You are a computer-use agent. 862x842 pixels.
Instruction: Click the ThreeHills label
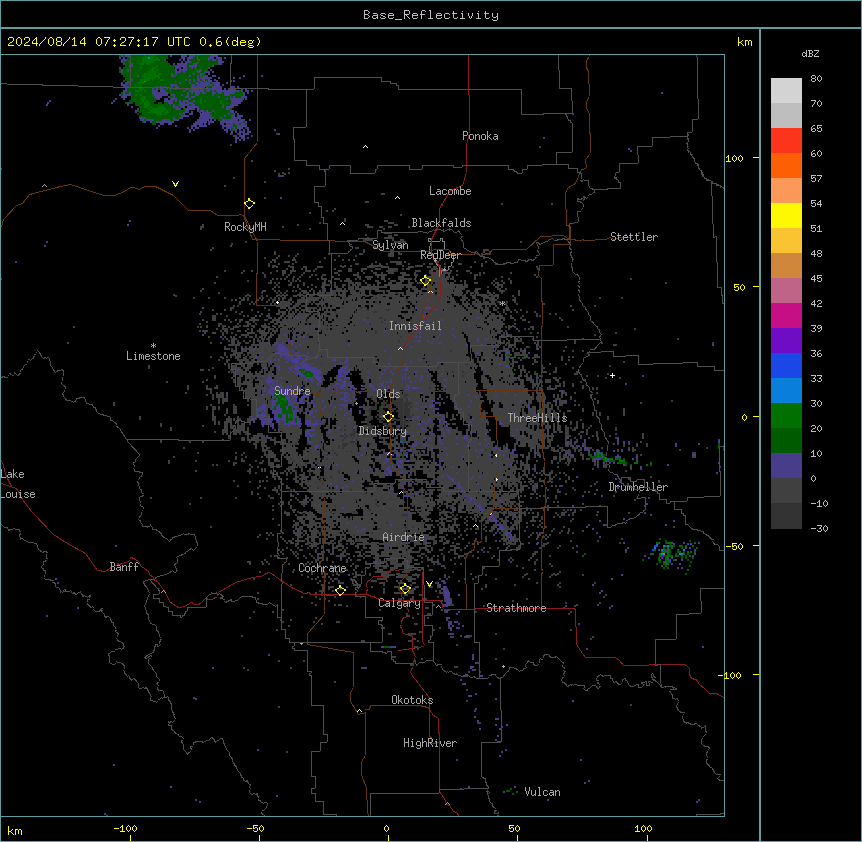point(537,418)
